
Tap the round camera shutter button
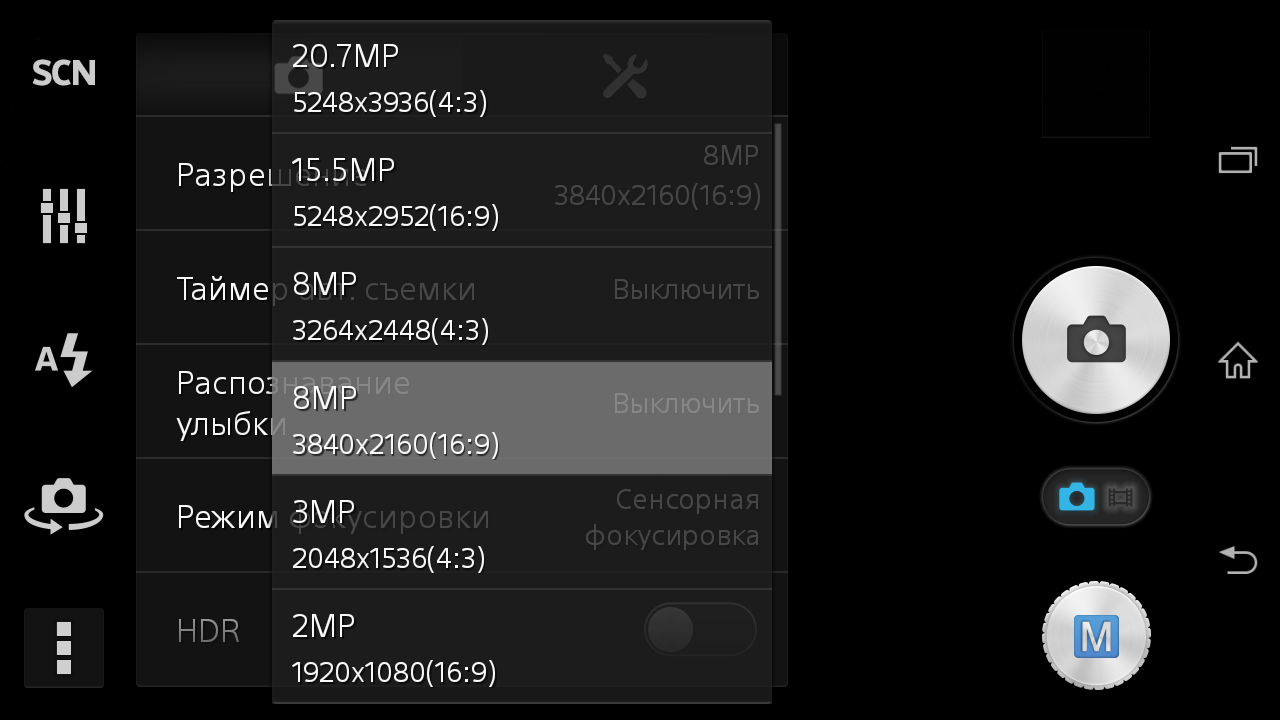pos(1096,340)
